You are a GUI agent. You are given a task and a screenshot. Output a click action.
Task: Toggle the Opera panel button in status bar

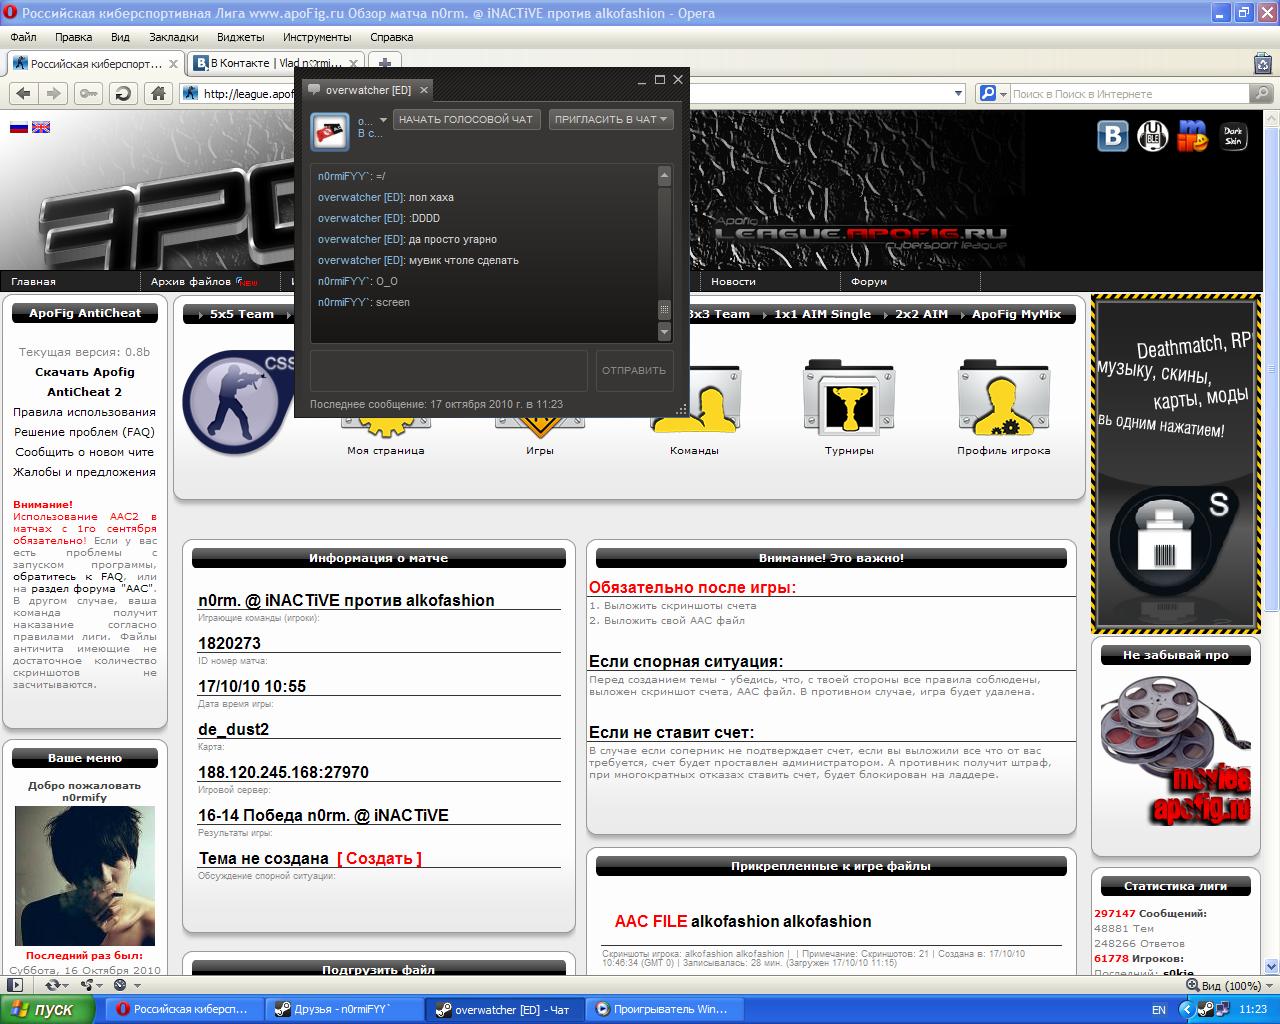(x=16, y=985)
